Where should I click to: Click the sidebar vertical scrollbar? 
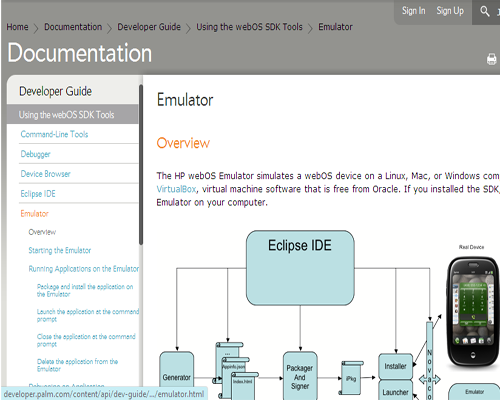tap(141, 165)
